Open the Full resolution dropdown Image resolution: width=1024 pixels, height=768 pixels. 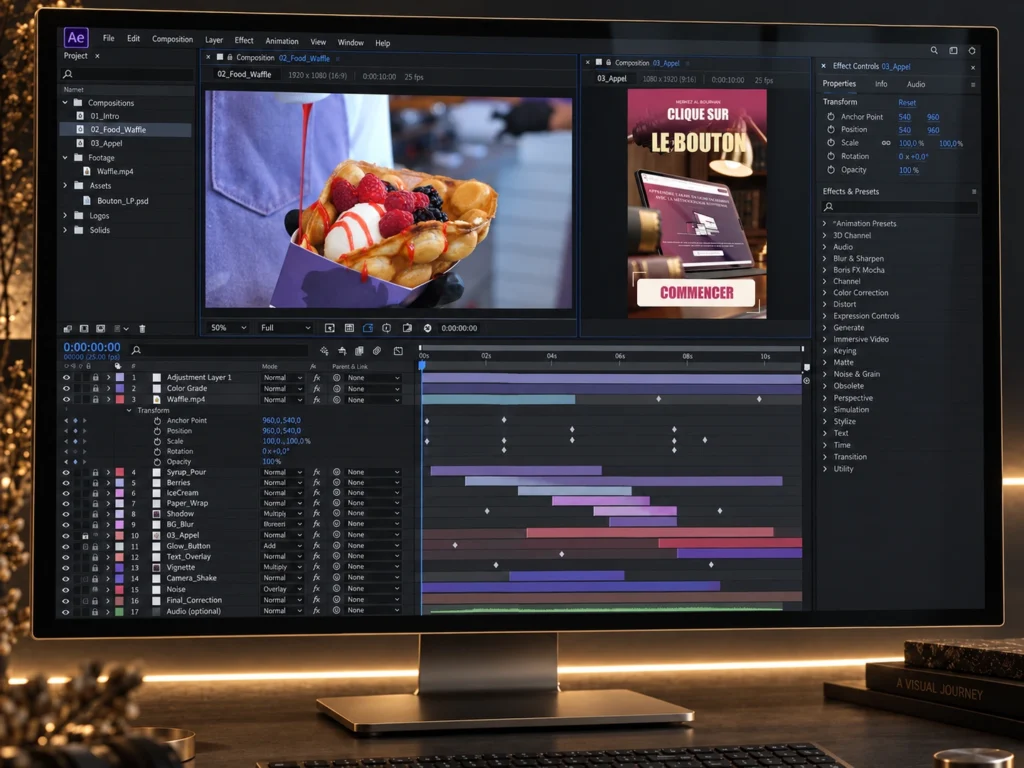pos(285,328)
